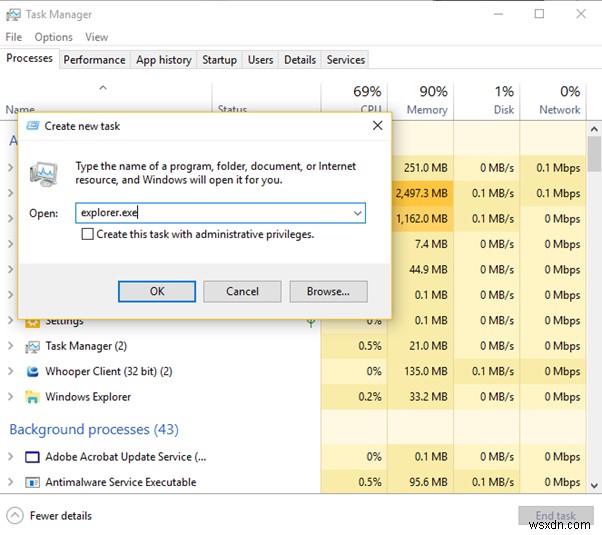Open the View menu
This screenshot has height=535, width=602.
[96, 37]
